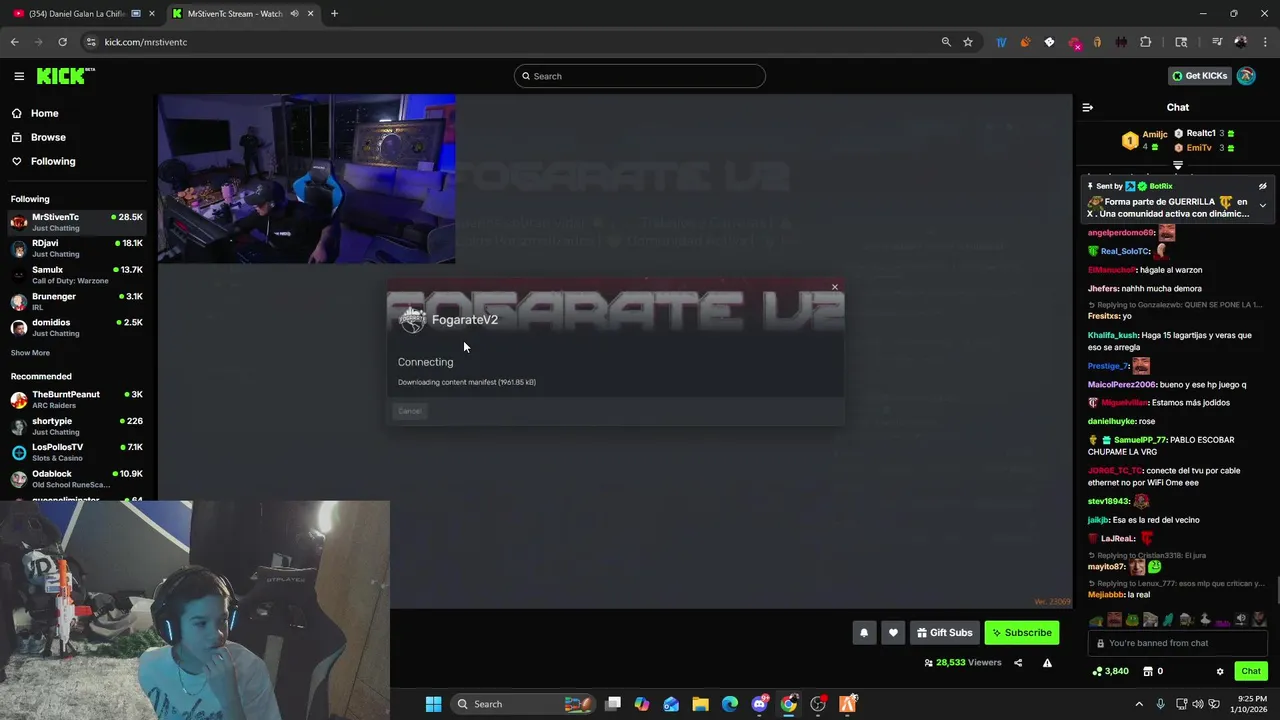1280x720 pixels.
Task: Show hidden system tray icons
Action: coord(1139,704)
